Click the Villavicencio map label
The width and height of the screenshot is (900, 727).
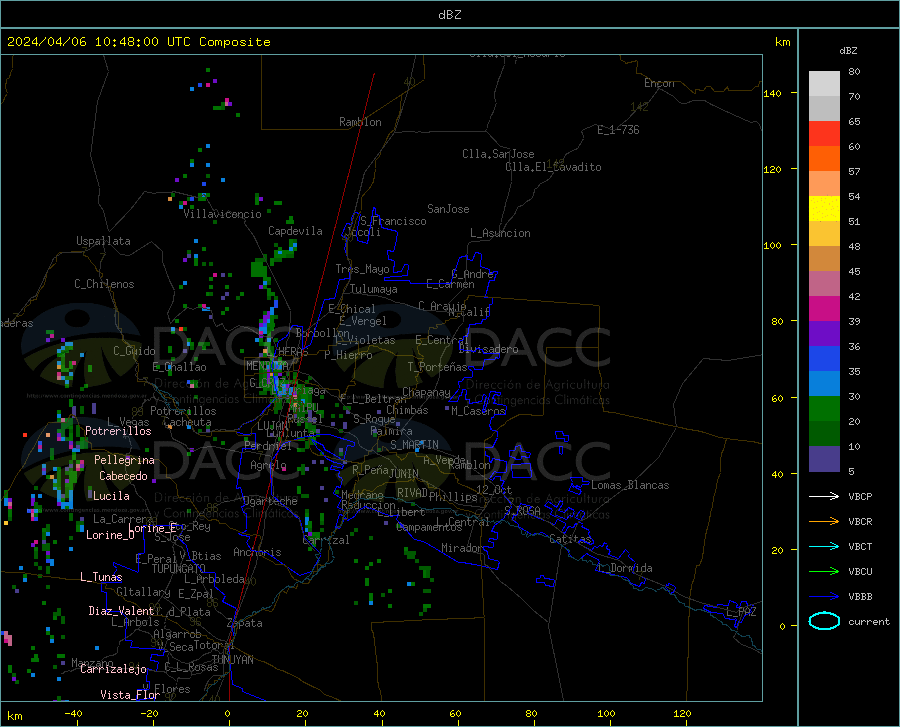[222, 214]
